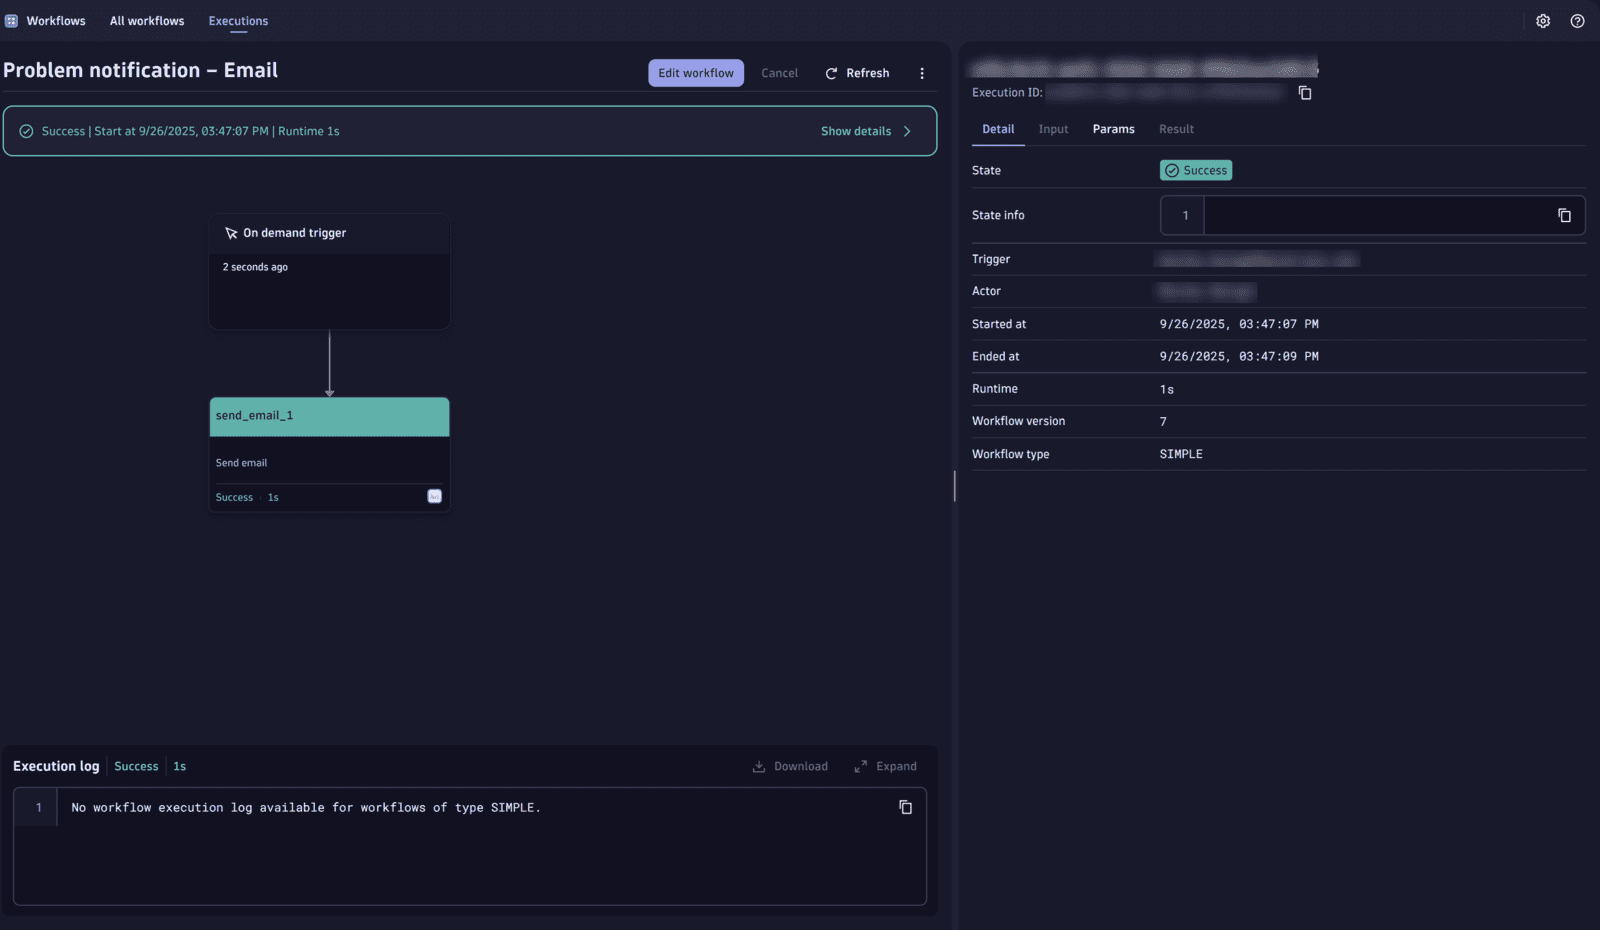This screenshot has height=930, width=1600.
Task: Expand Show details with the chevron
Action: pos(907,130)
